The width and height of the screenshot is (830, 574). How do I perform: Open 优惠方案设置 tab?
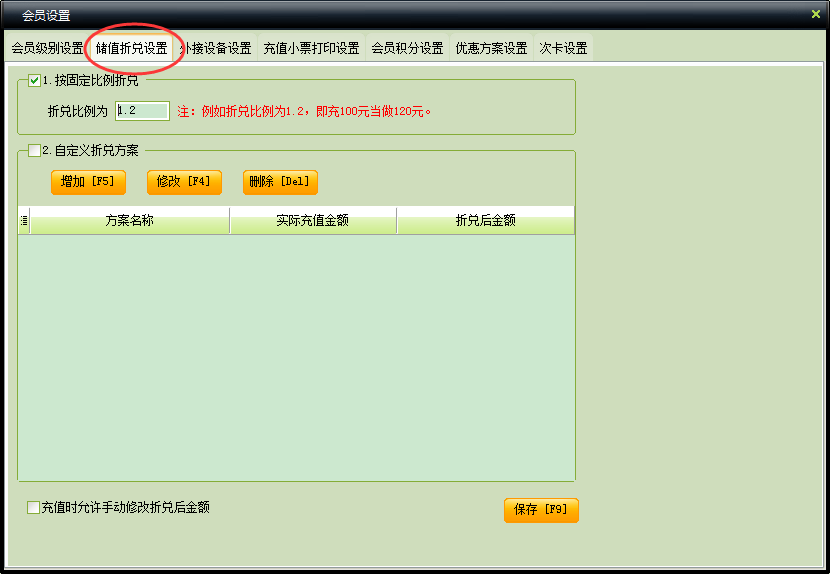(x=491, y=48)
